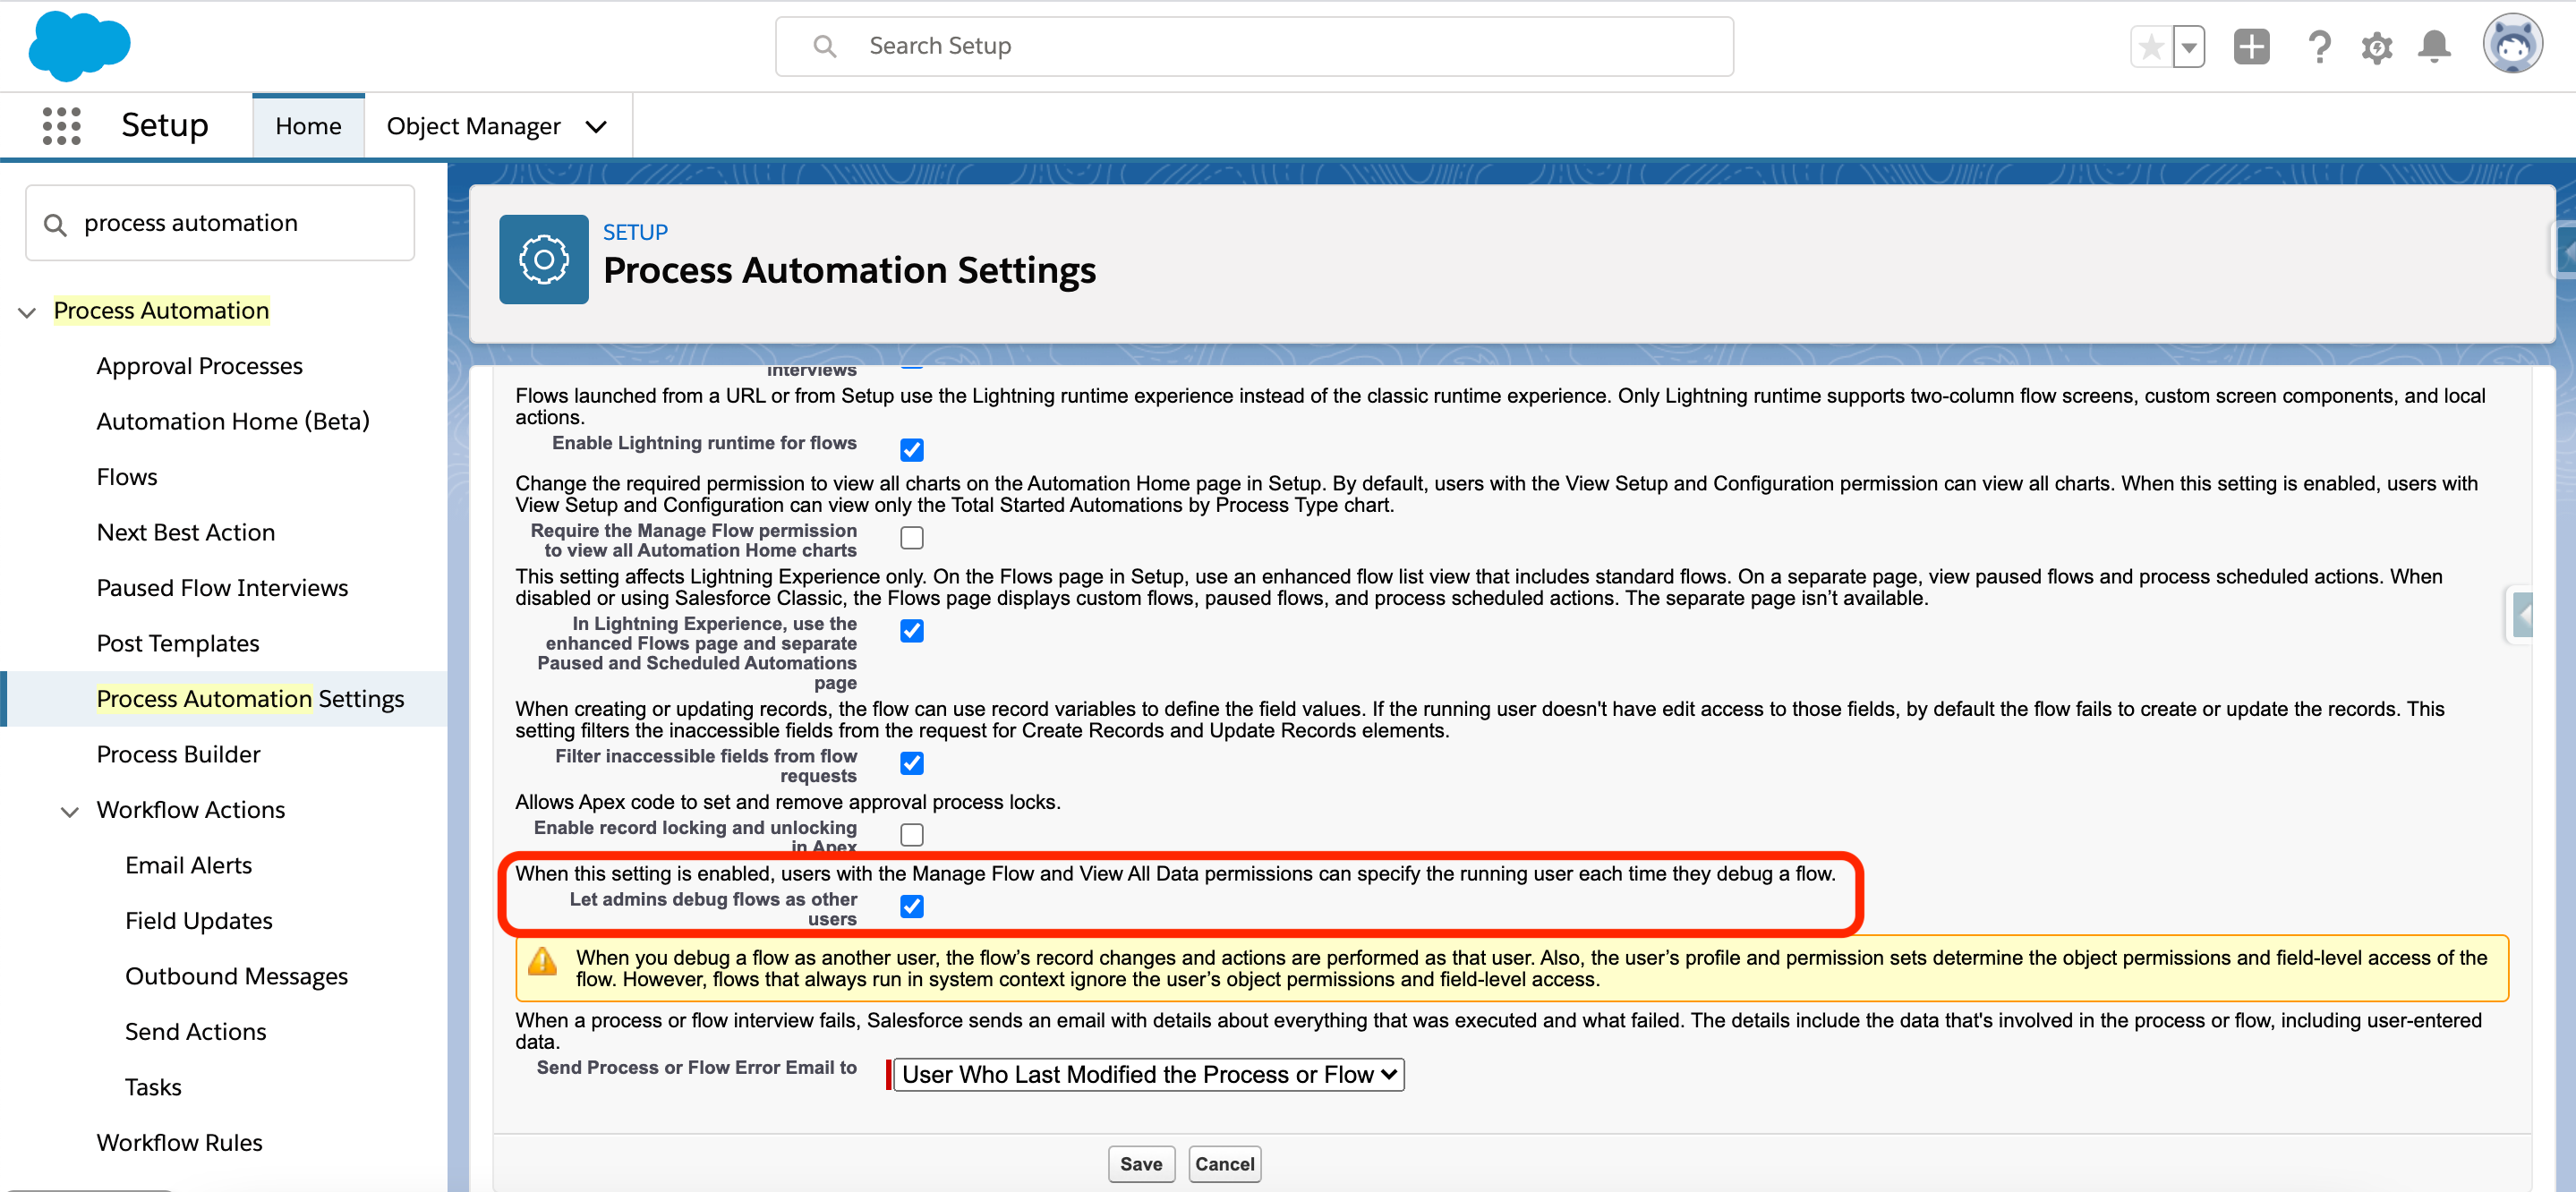Toggle Enable Lightning runtime for flows checkbox
The image size is (2576, 1192).
(911, 450)
